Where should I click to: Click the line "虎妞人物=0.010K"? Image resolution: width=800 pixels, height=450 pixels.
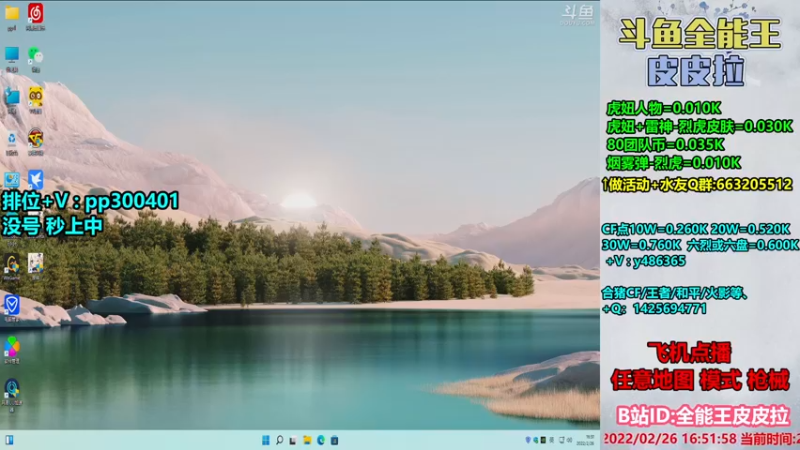(x=664, y=108)
